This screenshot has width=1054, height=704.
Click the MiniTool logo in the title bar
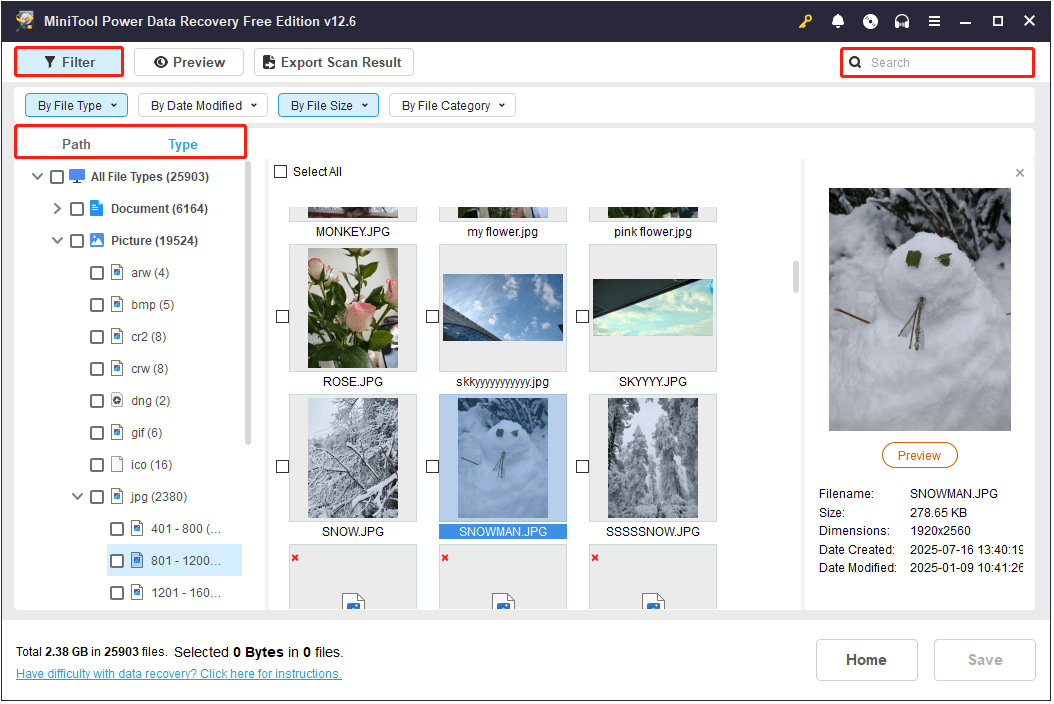pyautogui.click(x=23, y=20)
